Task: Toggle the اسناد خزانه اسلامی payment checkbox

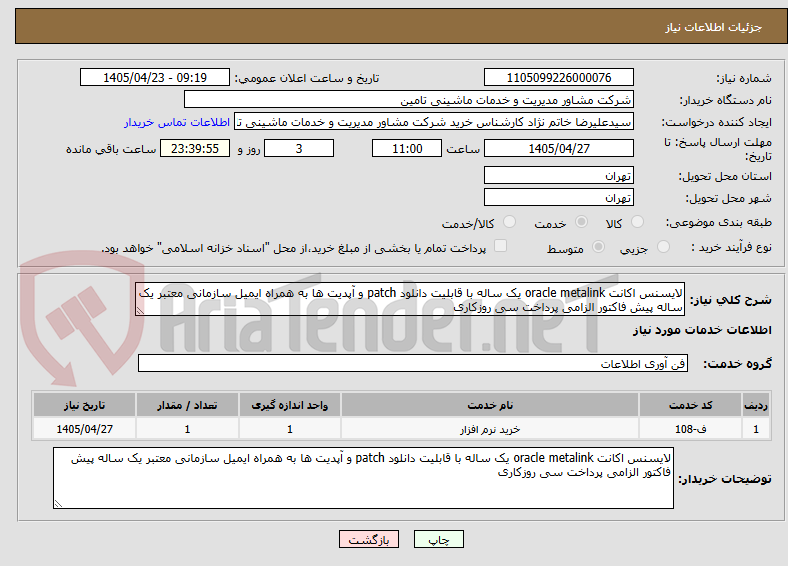Action: tap(500, 246)
